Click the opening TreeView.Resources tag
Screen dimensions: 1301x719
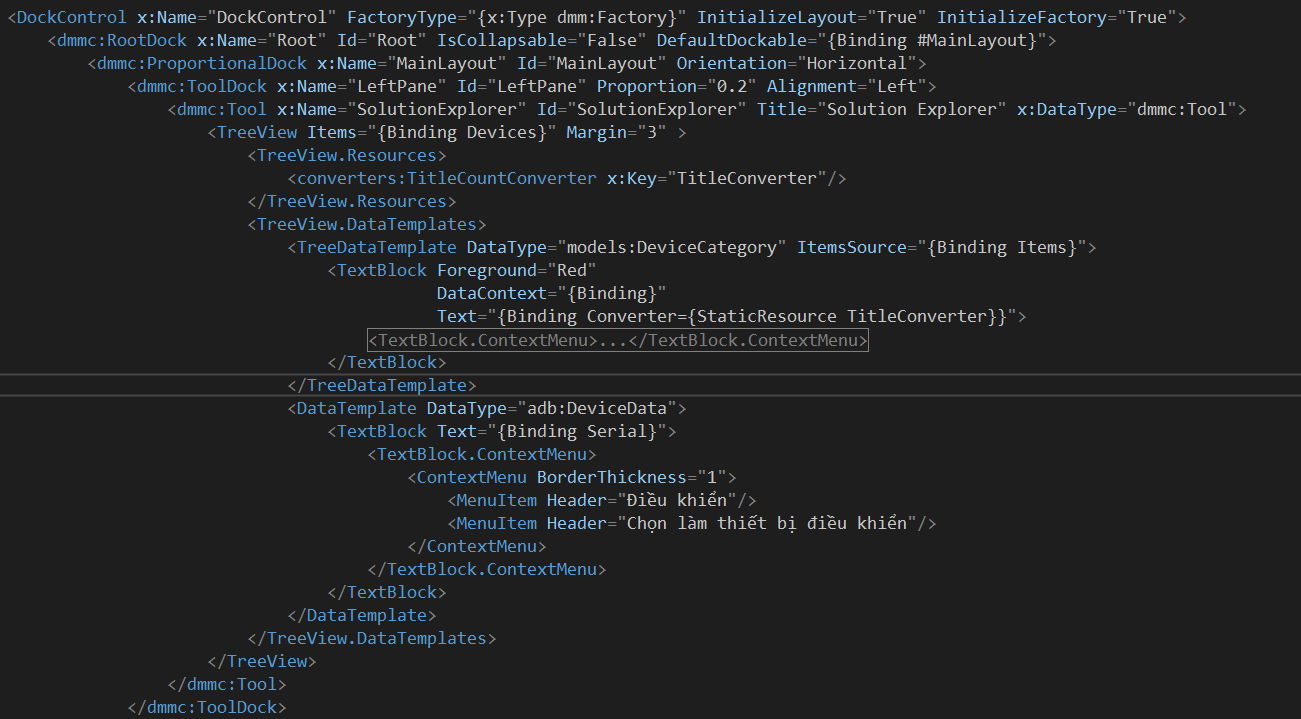click(346, 155)
